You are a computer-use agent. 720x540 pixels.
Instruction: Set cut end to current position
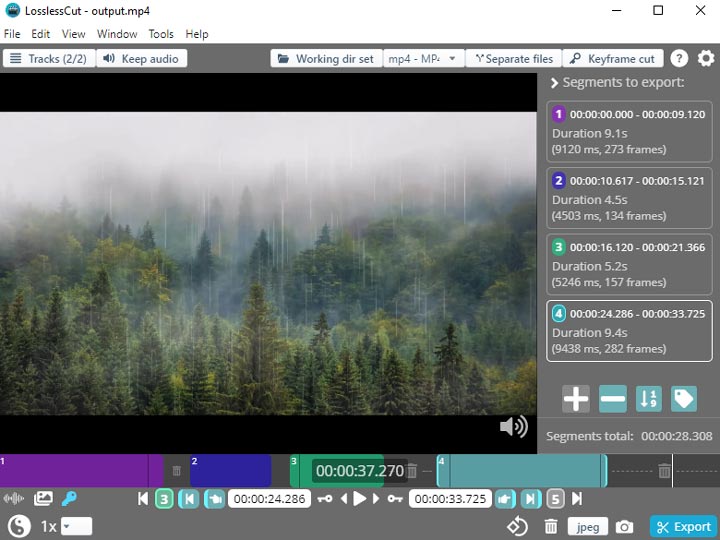tap(505, 499)
